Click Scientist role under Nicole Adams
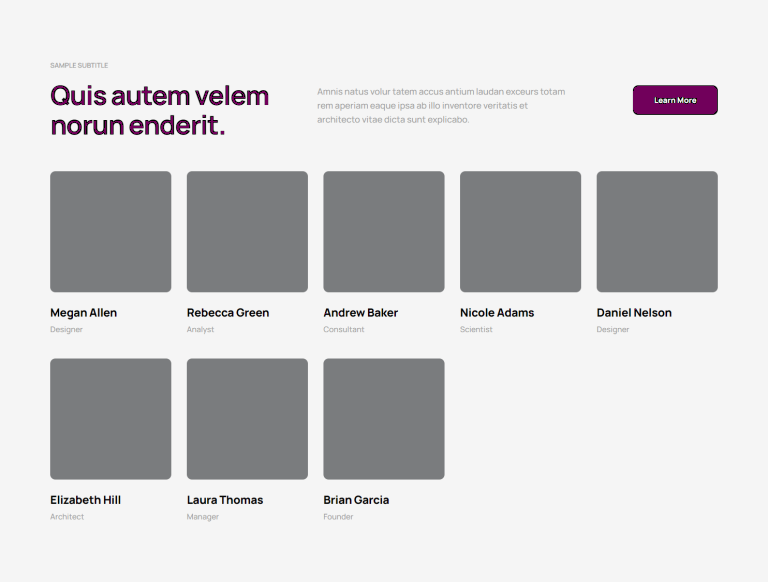The width and height of the screenshot is (768, 582). [476, 329]
